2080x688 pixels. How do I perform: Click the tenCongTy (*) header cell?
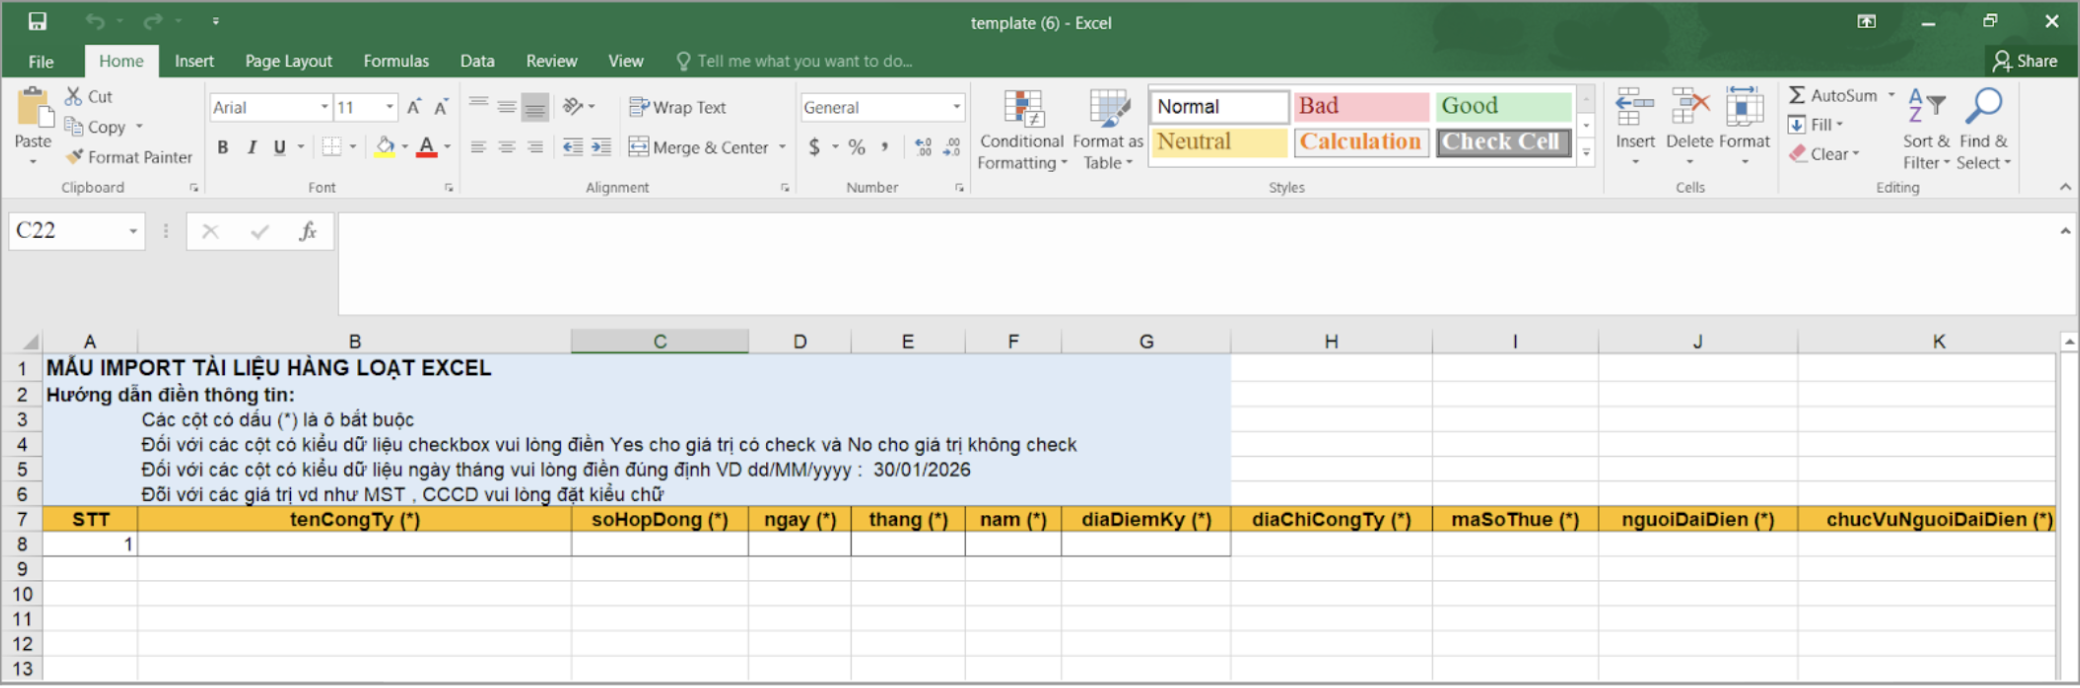pos(355,519)
